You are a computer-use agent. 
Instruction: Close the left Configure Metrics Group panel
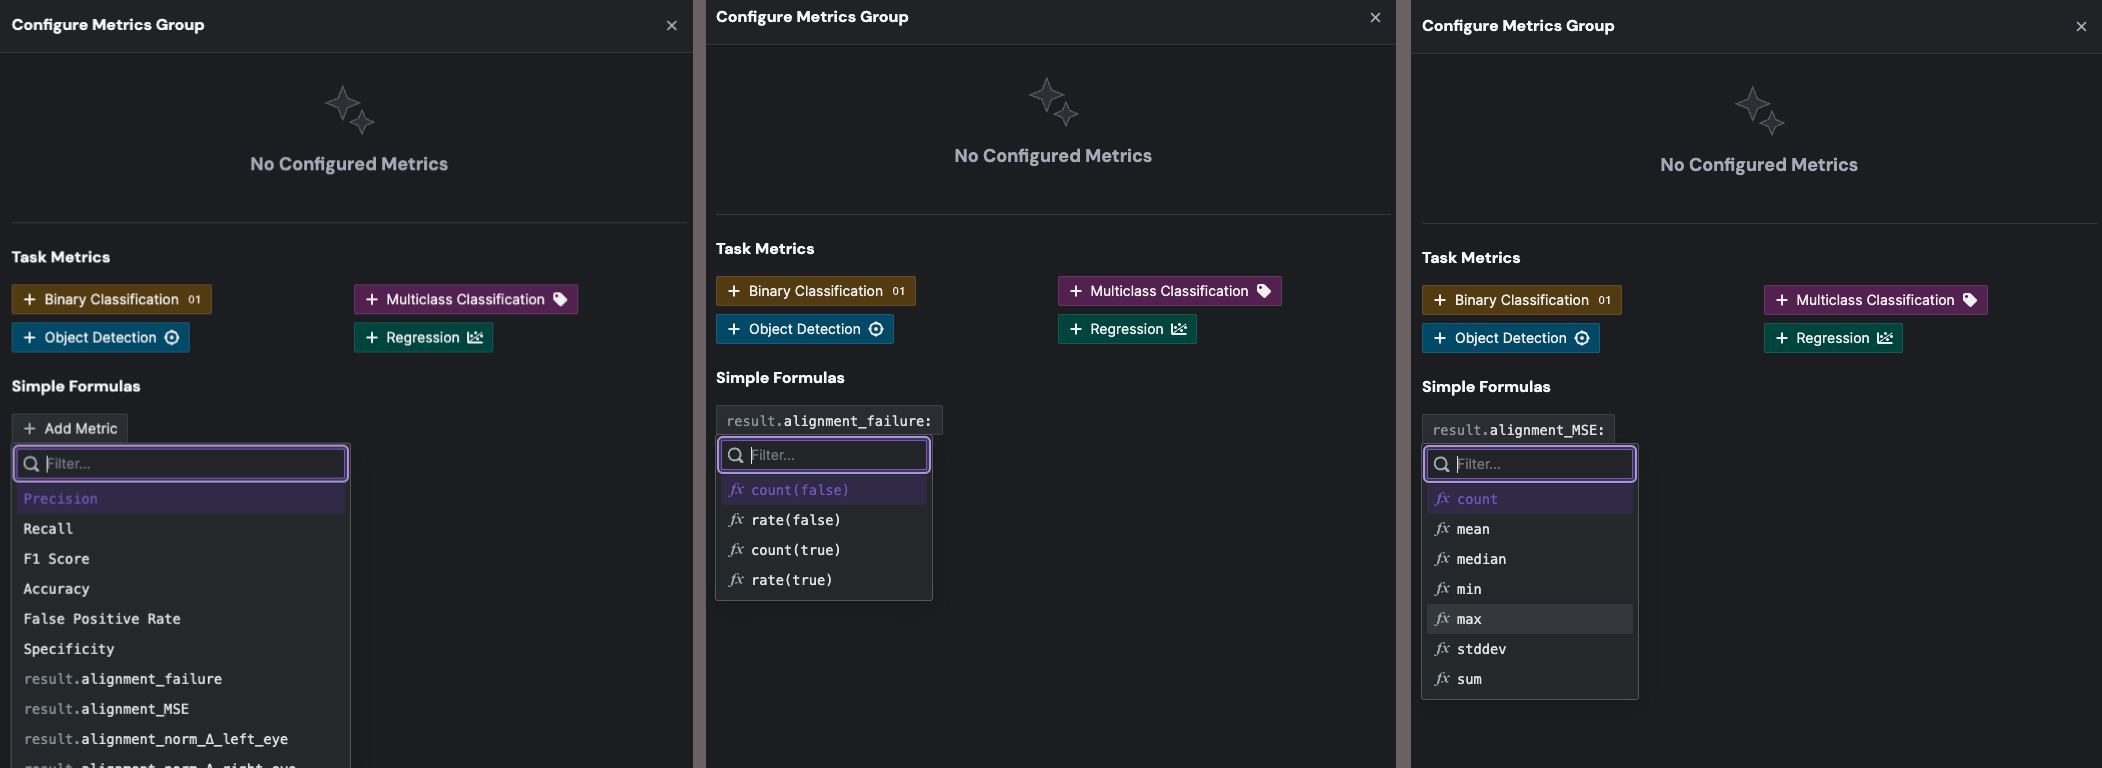click(672, 26)
